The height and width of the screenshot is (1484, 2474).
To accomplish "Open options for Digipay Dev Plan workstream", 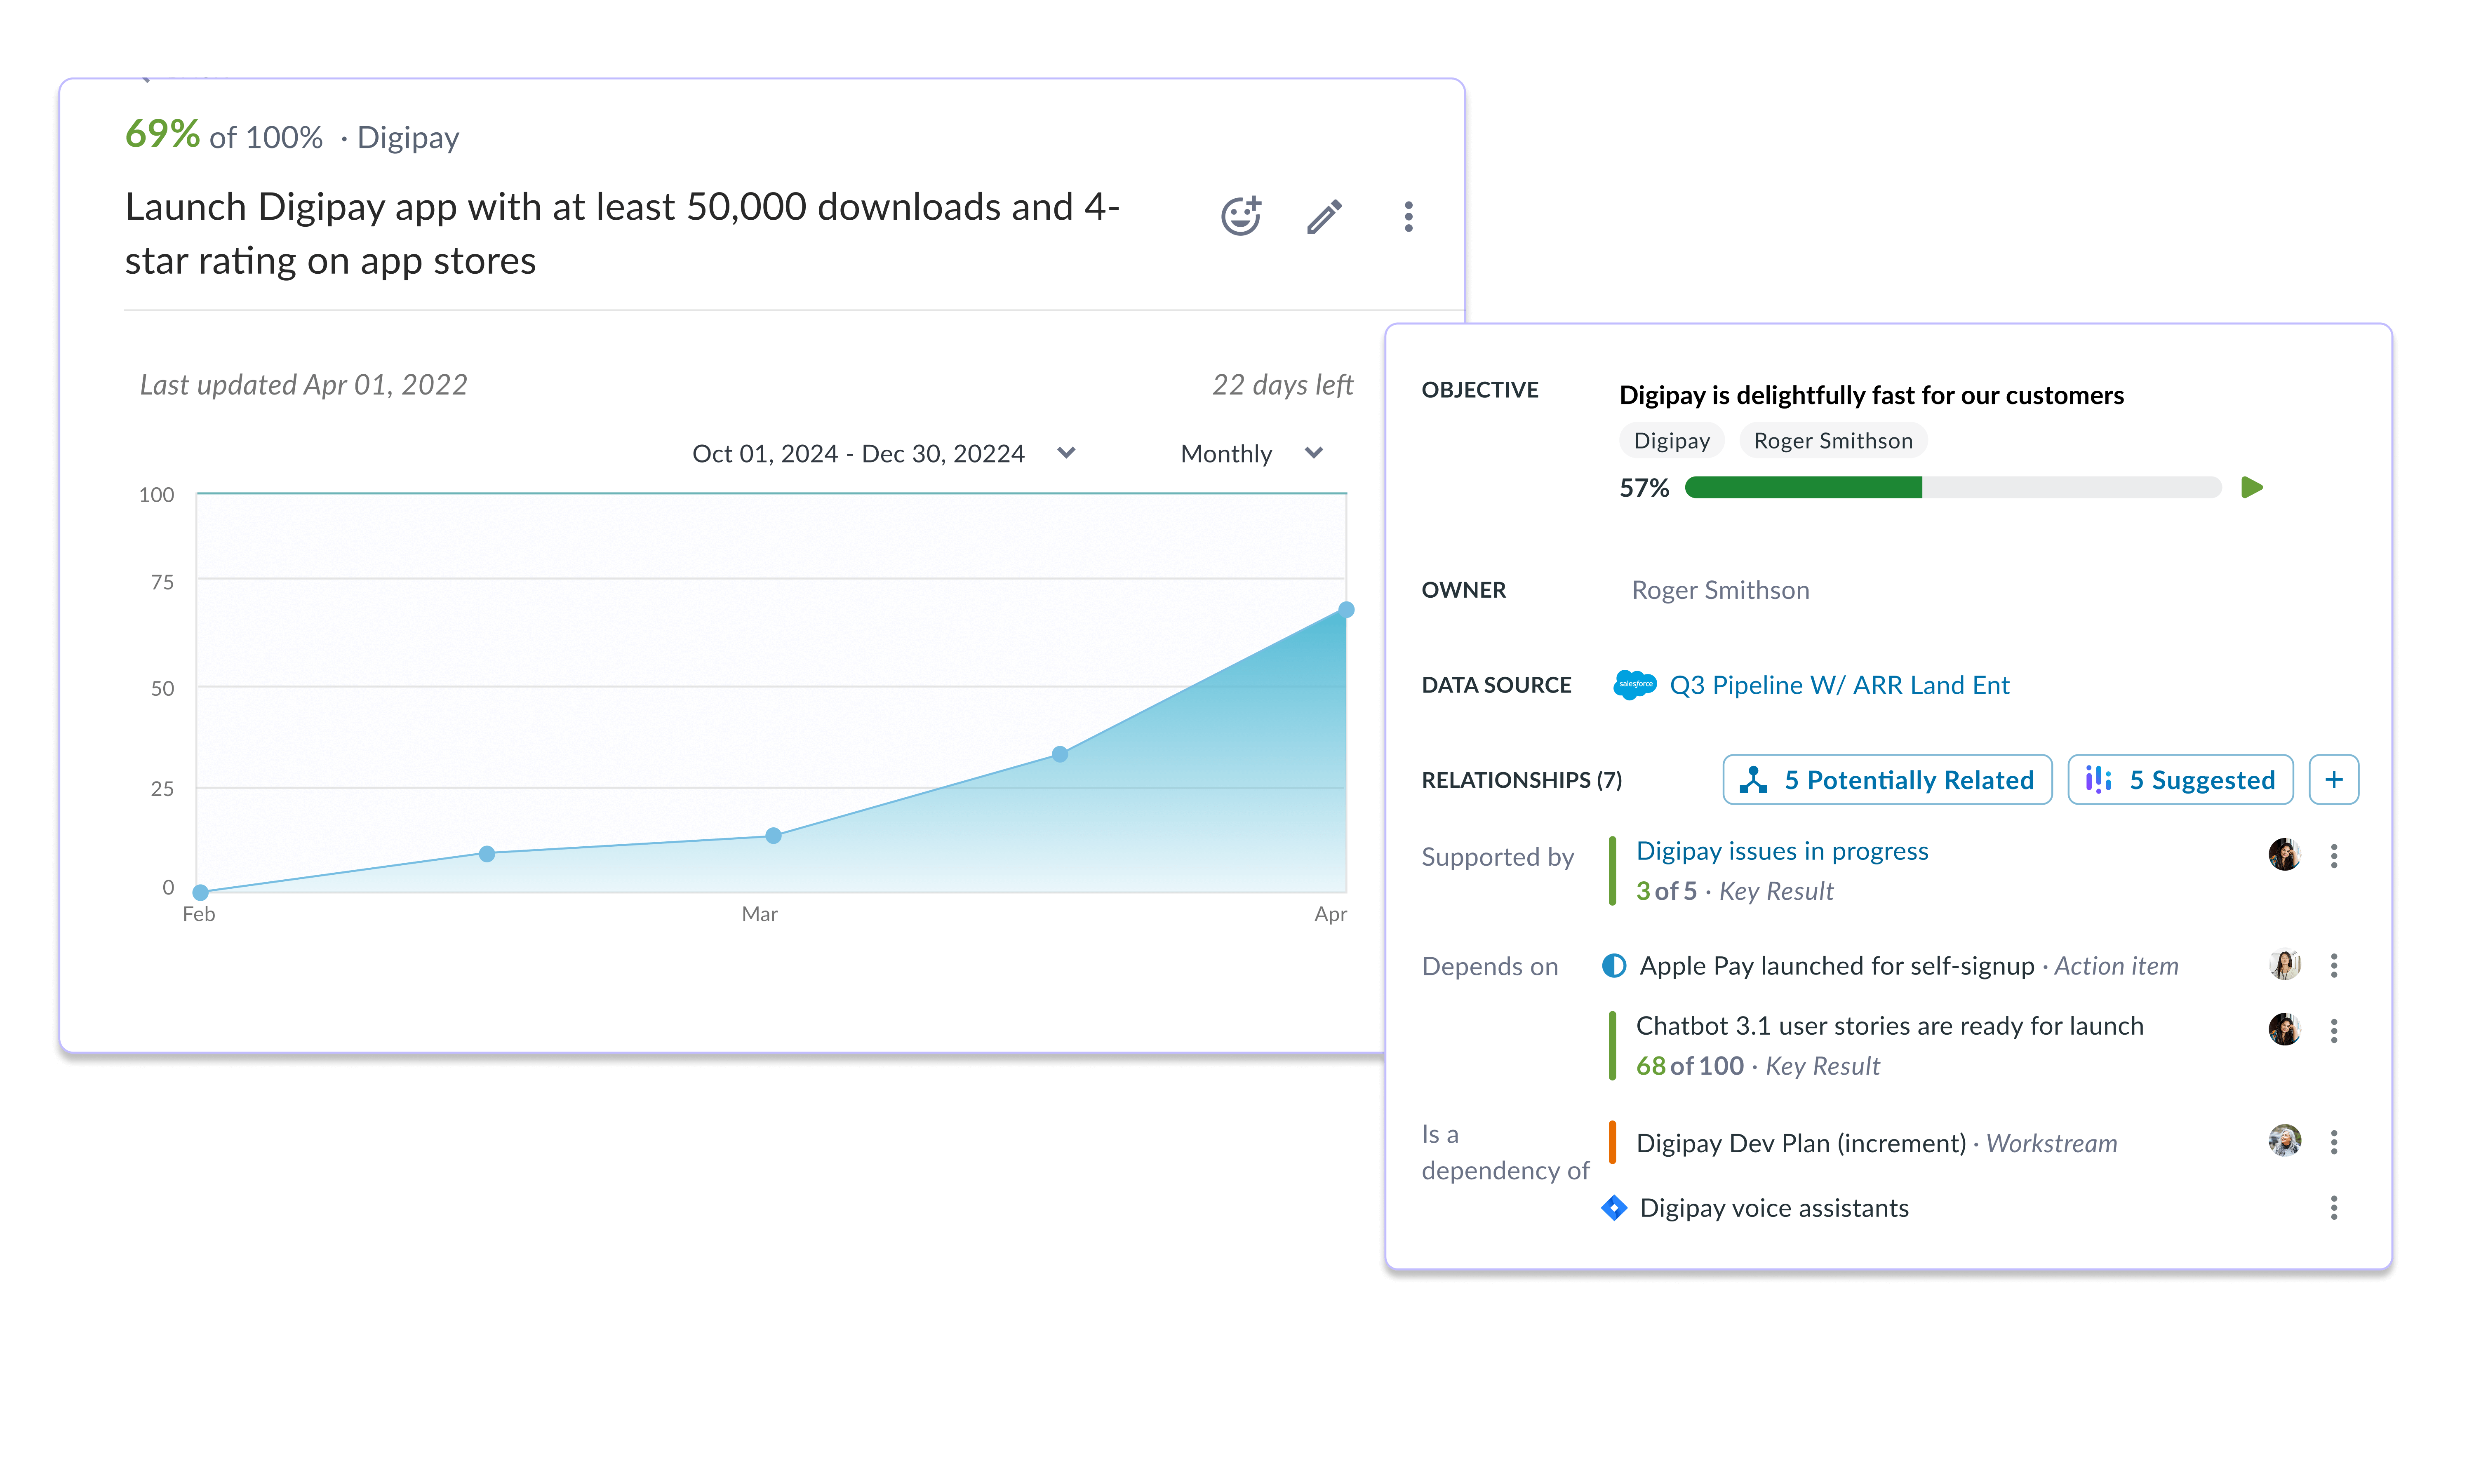I will pyautogui.click(x=2334, y=1141).
